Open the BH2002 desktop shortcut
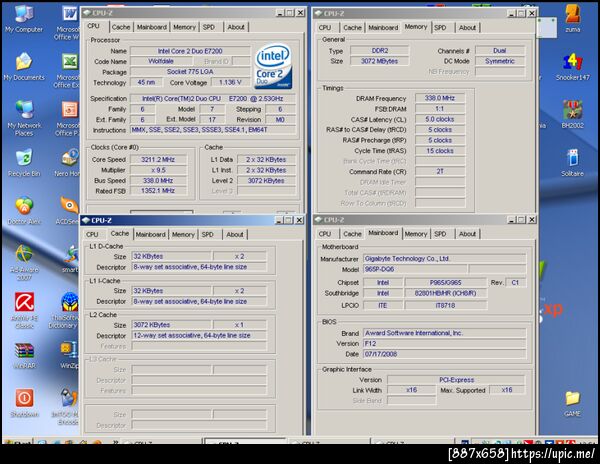This screenshot has height=464, width=600. pyautogui.click(x=573, y=109)
